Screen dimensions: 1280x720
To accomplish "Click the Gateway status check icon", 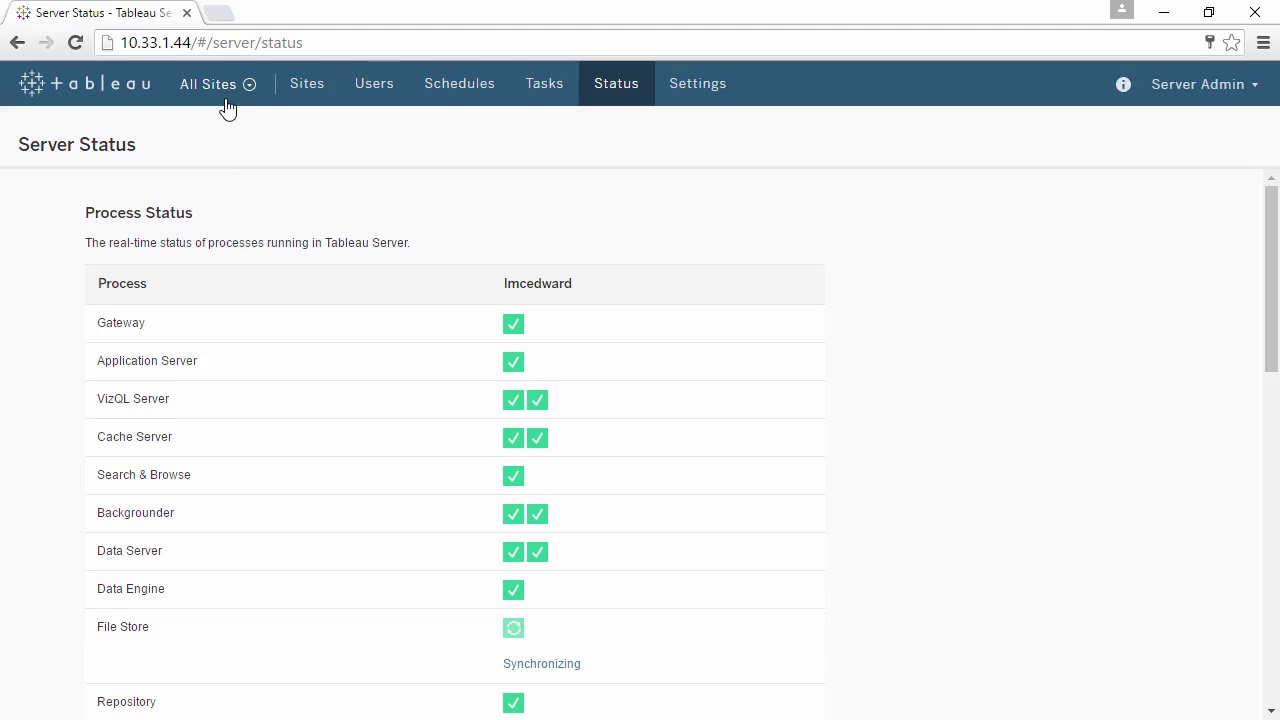I will coord(513,324).
